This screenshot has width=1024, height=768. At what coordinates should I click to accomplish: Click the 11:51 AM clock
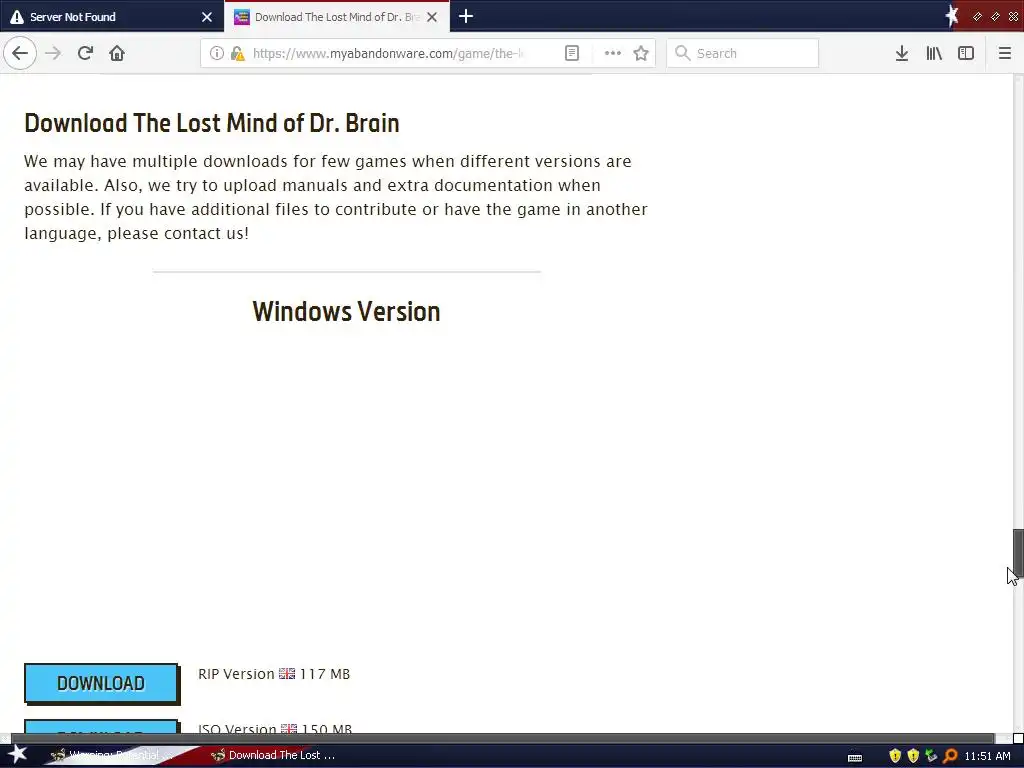[x=987, y=756]
